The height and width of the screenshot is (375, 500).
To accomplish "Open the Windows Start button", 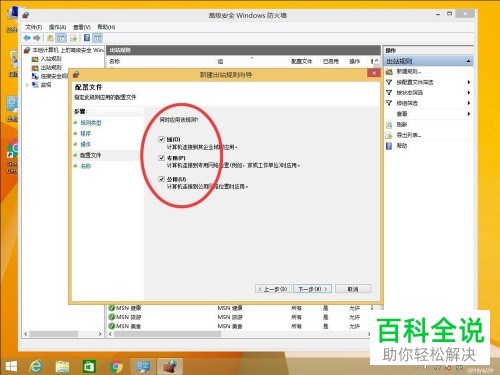I will pos(11,366).
